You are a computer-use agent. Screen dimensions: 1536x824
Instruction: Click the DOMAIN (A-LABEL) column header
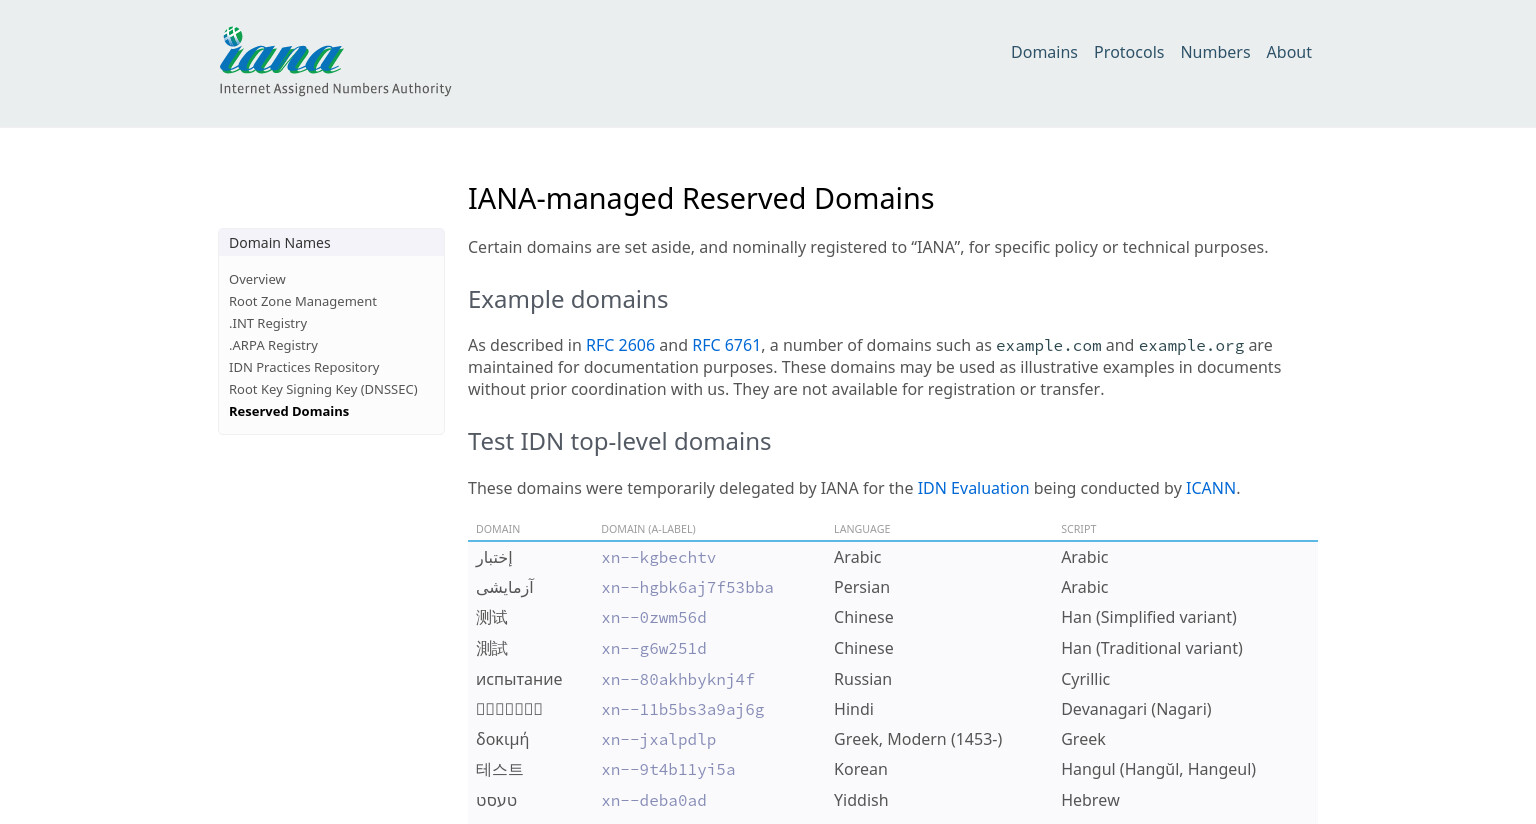tap(648, 529)
